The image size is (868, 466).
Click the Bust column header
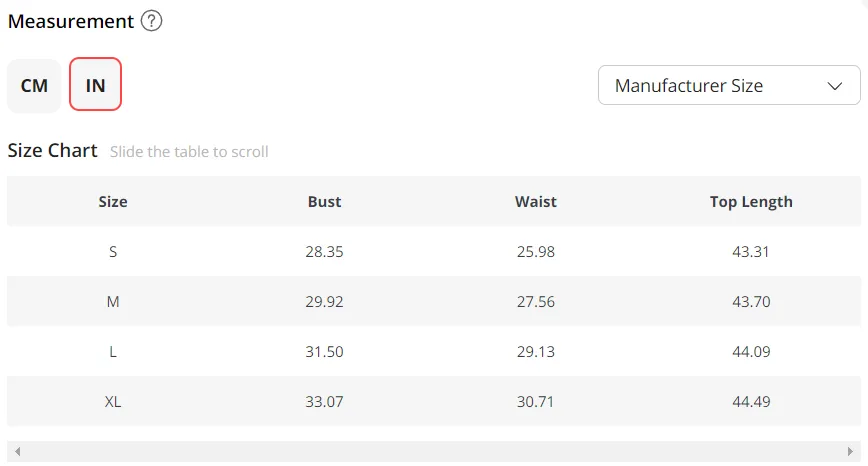pos(324,201)
